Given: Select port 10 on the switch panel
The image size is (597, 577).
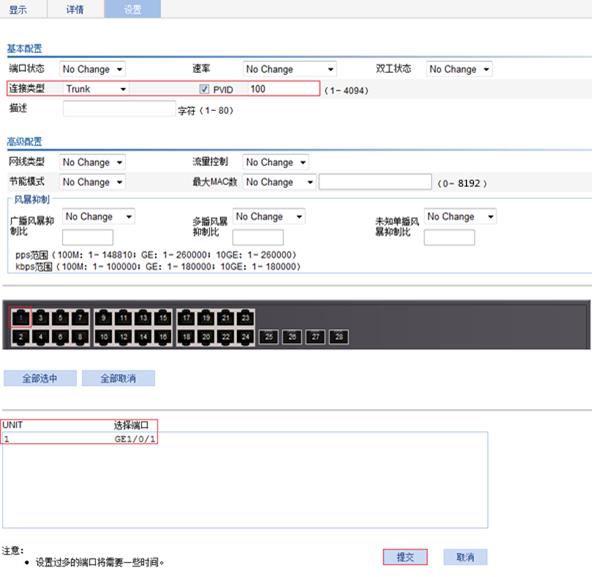Looking at the screenshot, I should (x=104, y=337).
